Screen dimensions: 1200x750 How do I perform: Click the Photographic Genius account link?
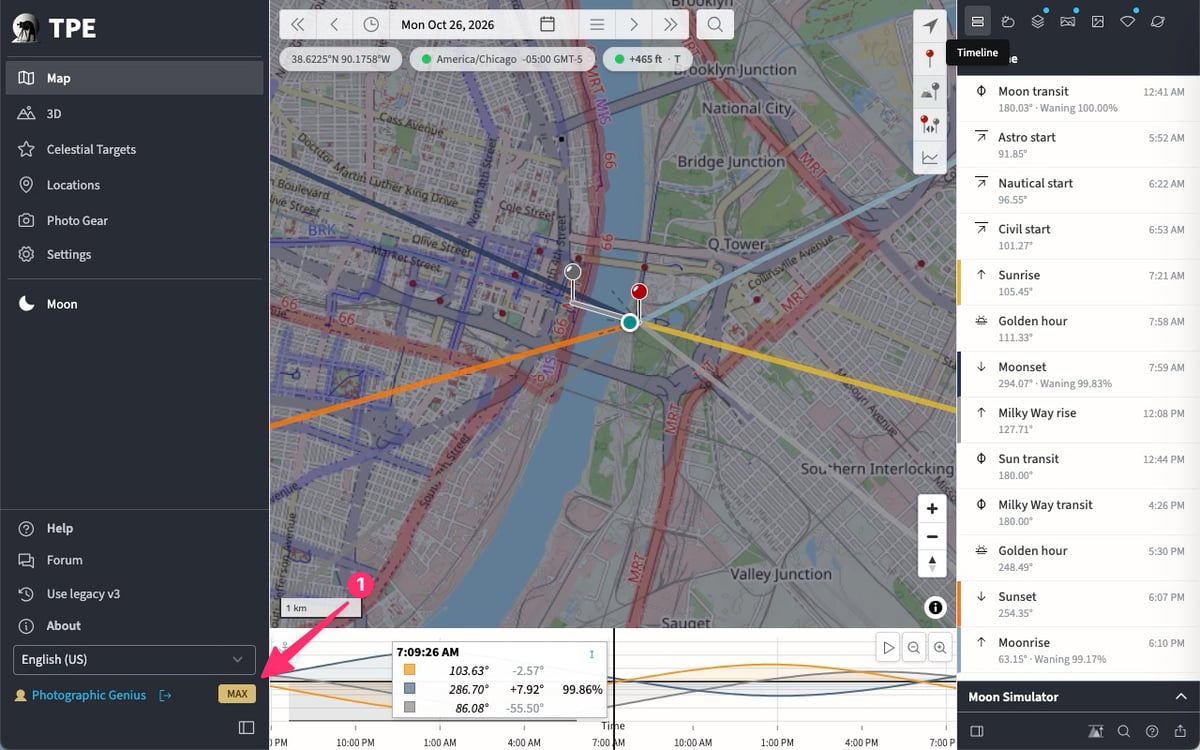click(x=89, y=695)
